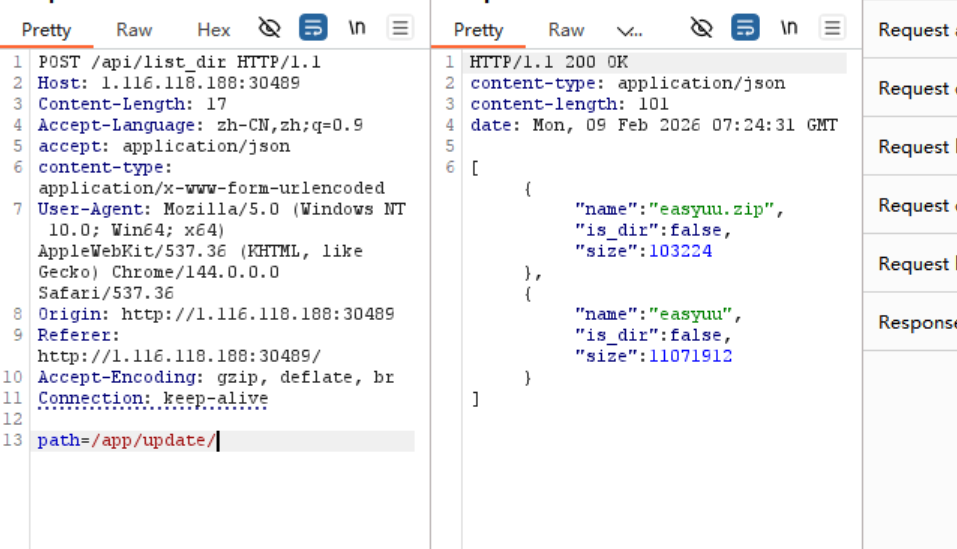This screenshot has height=549, width=957.
Task: Show newline characters in response viewer
Action: coord(789,28)
